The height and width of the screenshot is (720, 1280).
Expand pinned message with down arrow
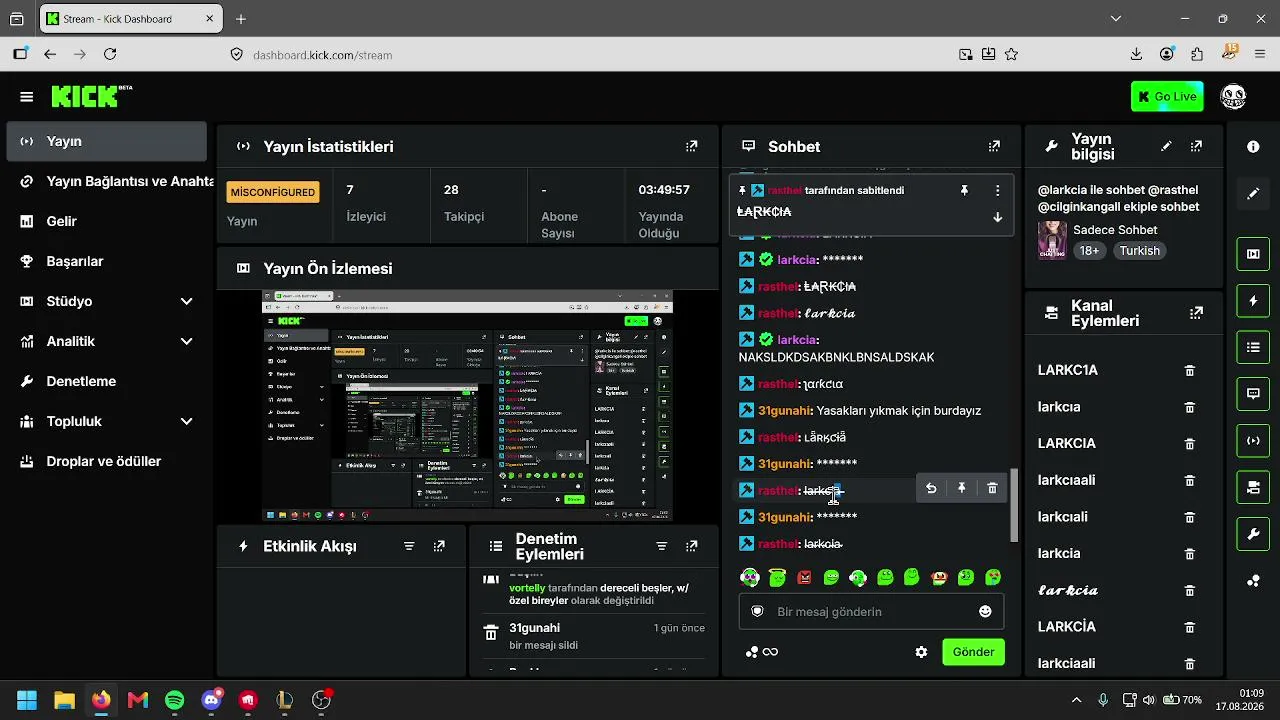click(x=997, y=217)
